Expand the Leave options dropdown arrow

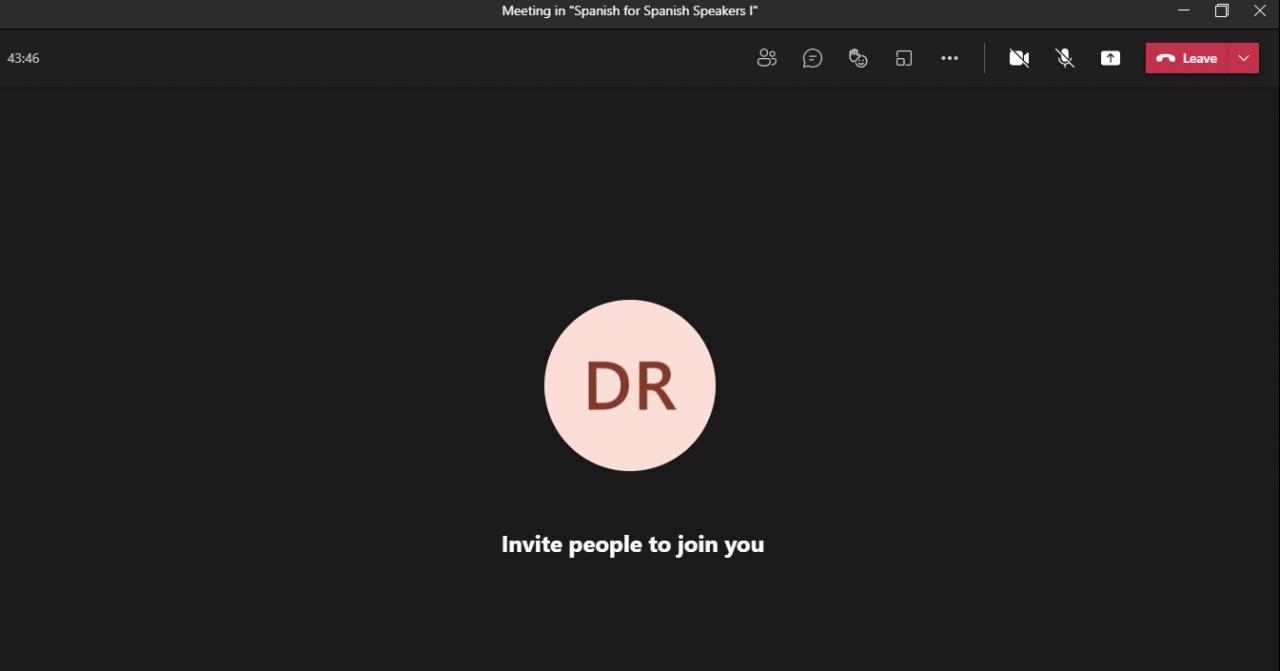coord(1244,58)
